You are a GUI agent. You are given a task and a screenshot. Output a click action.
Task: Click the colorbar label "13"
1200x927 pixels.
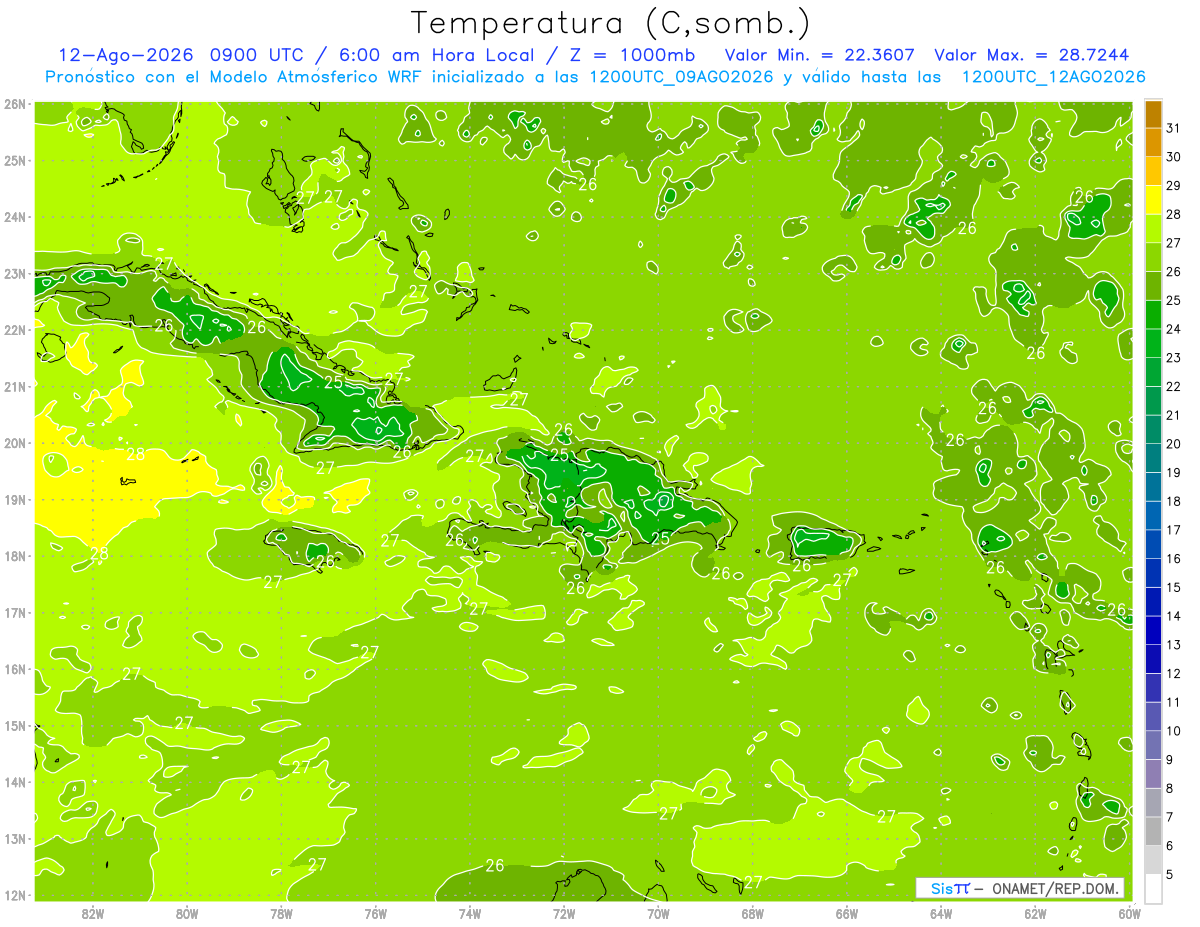click(x=1174, y=645)
